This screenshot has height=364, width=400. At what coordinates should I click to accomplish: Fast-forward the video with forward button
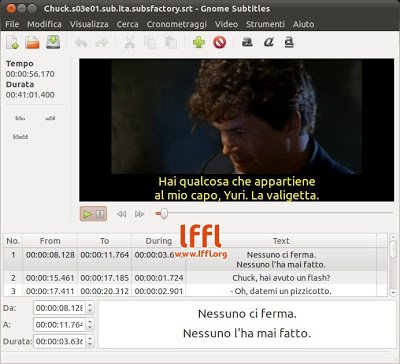click(x=139, y=214)
